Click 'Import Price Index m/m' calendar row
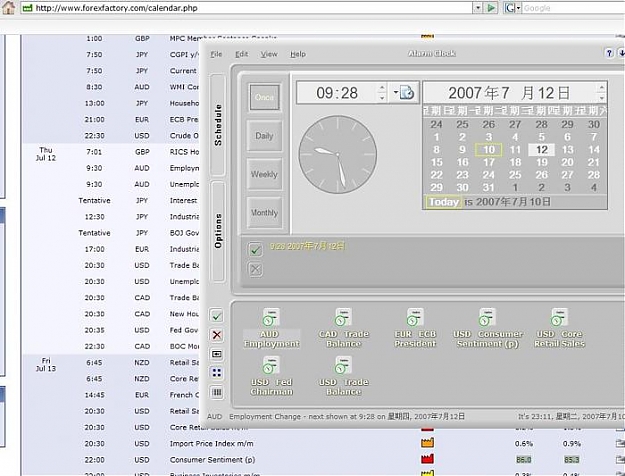This screenshot has height=476, width=625. [x=212, y=443]
